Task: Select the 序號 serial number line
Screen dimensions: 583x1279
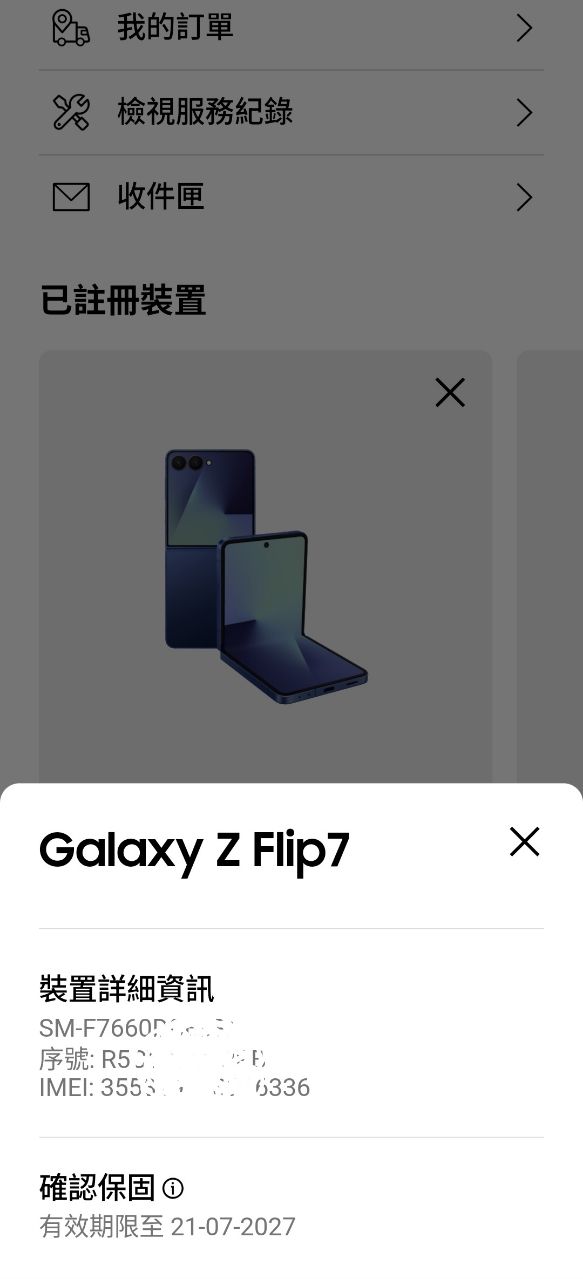Action: tap(153, 1058)
